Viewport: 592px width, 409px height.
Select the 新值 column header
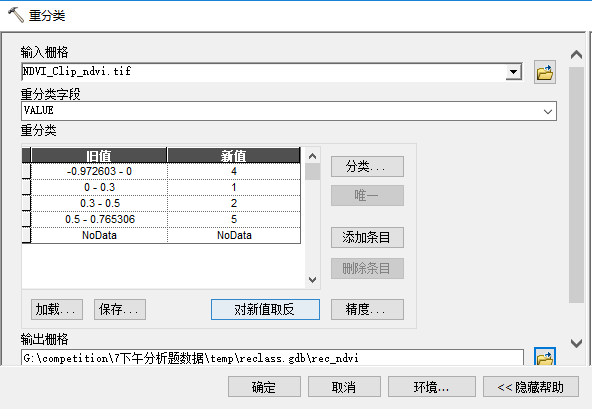click(234, 156)
